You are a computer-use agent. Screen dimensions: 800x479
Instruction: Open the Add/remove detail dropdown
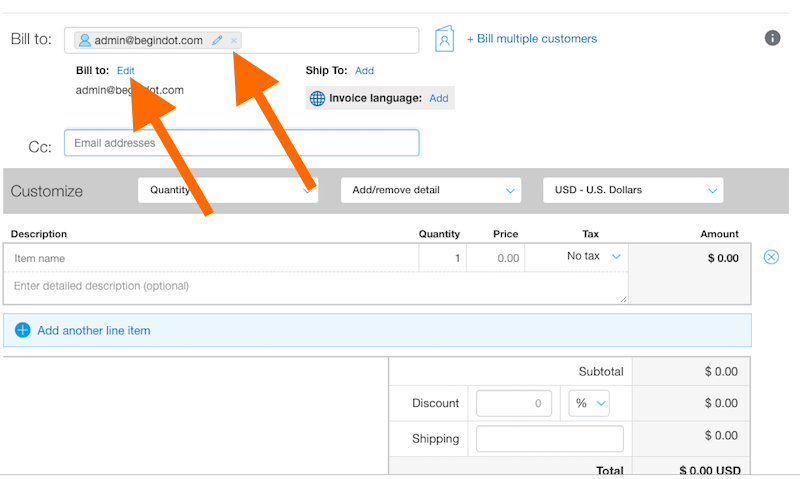(x=431, y=190)
